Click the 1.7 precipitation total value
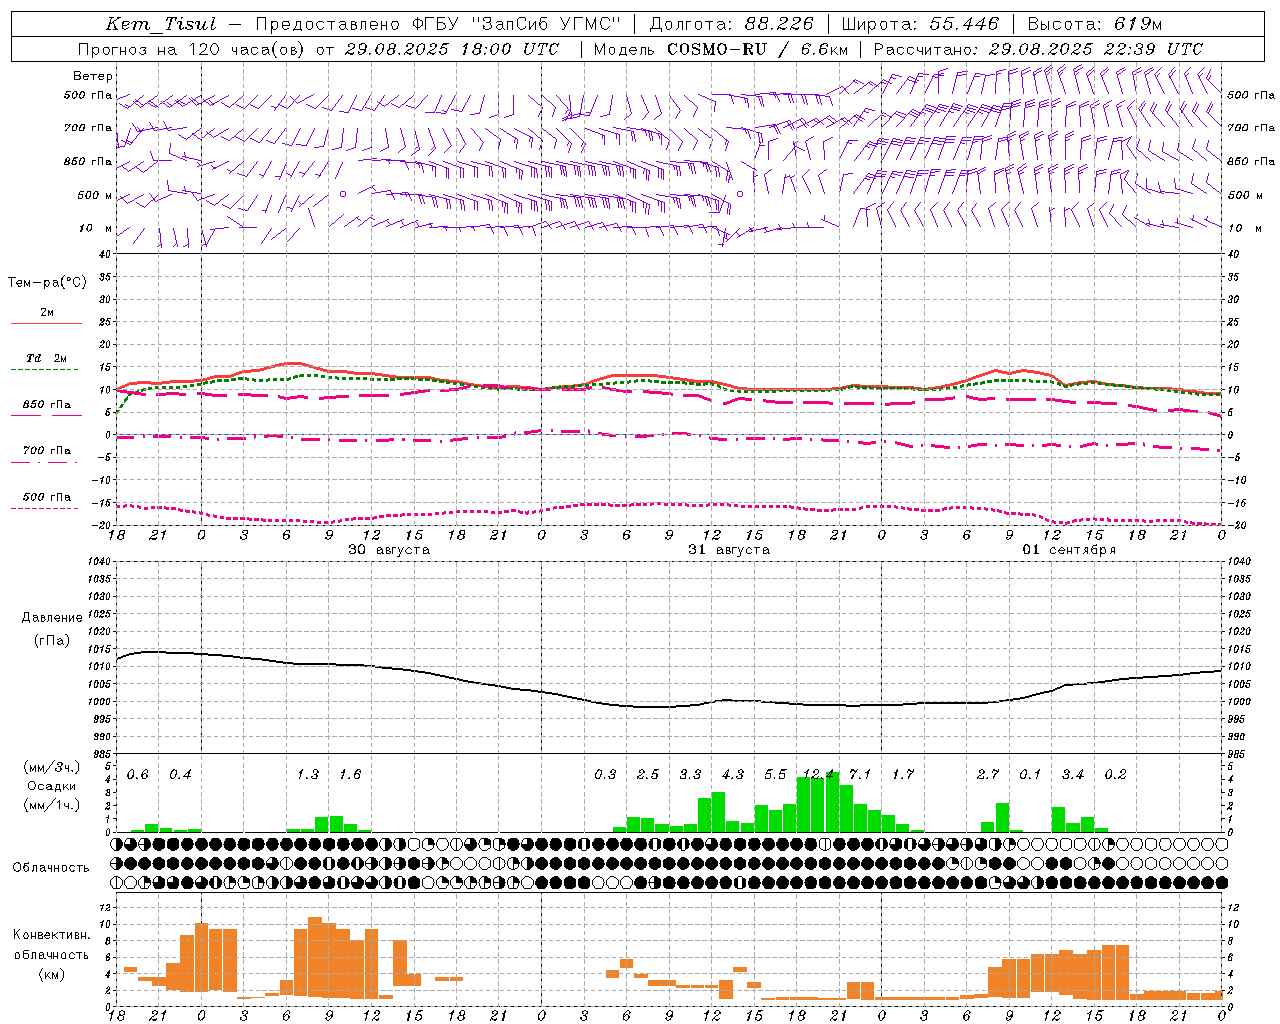 coord(903,775)
